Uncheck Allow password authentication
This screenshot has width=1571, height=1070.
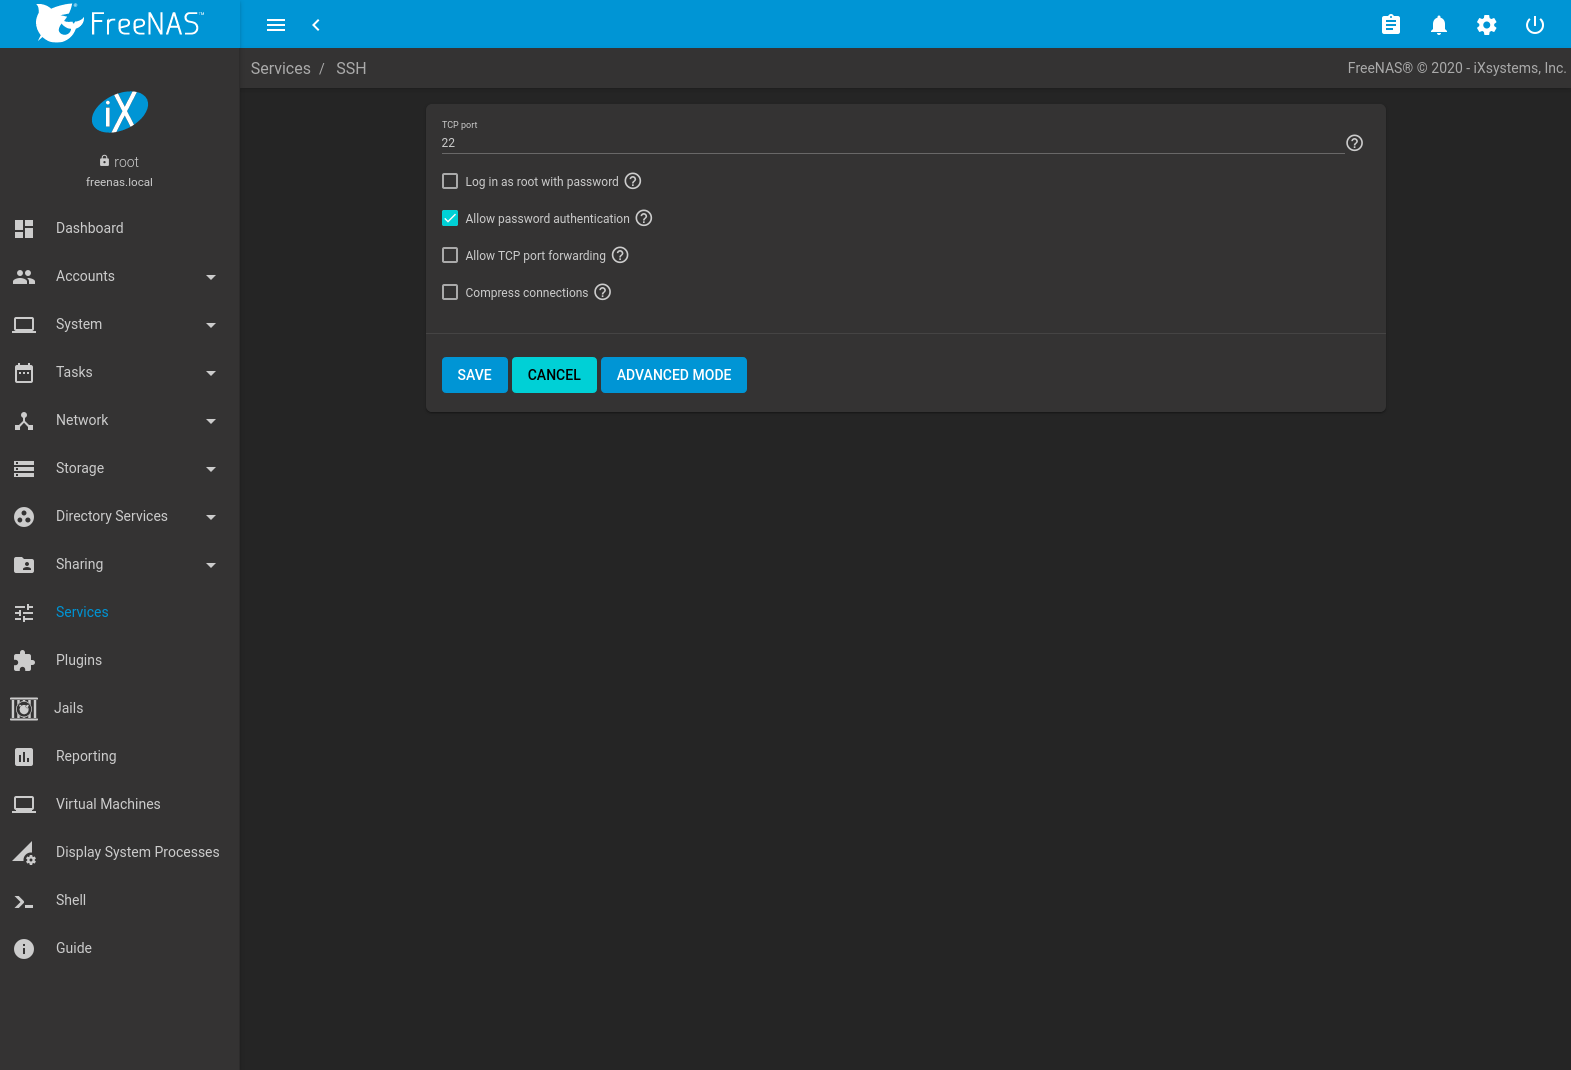pos(450,218)
